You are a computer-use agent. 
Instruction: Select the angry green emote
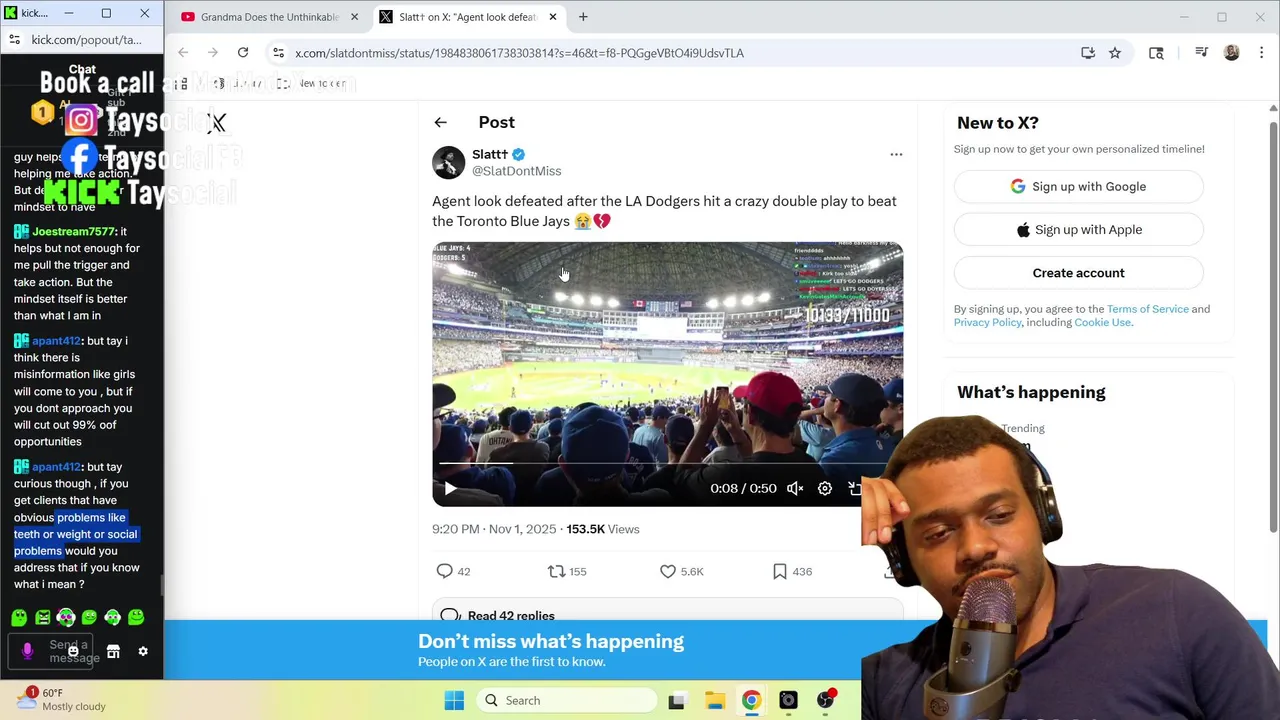[x=43, y=618]
